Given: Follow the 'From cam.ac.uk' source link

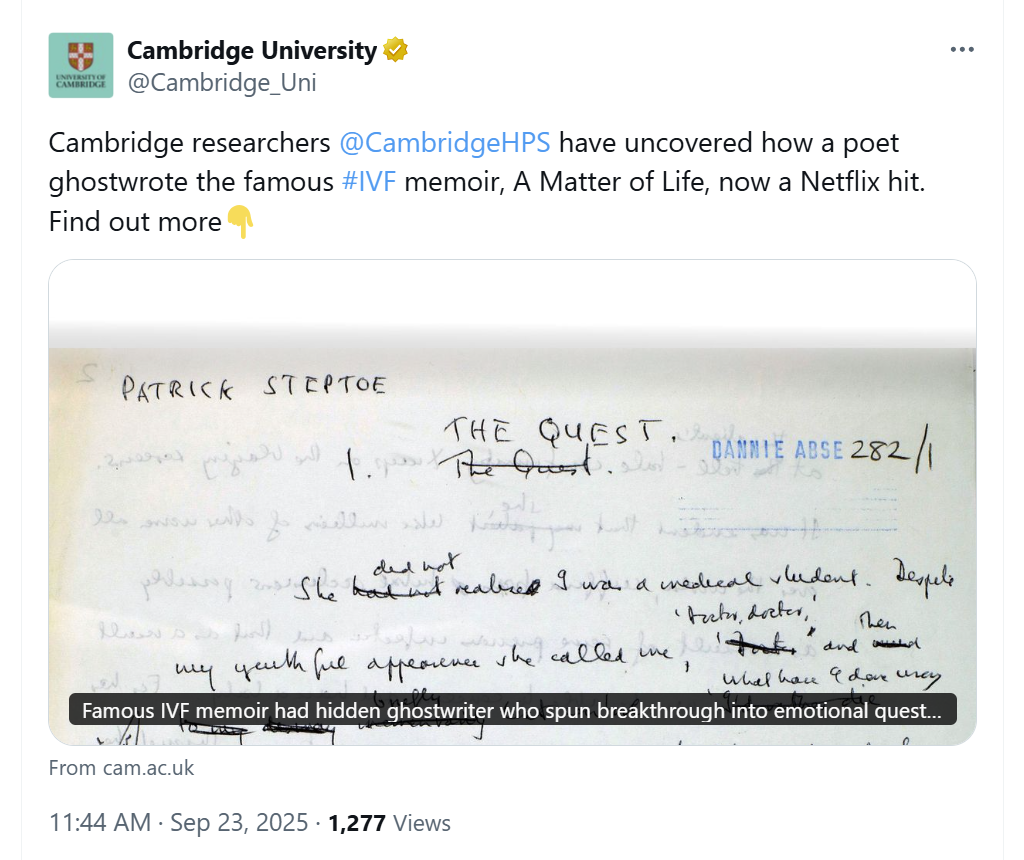Looking at the screenshot, I should coord(121,768).
